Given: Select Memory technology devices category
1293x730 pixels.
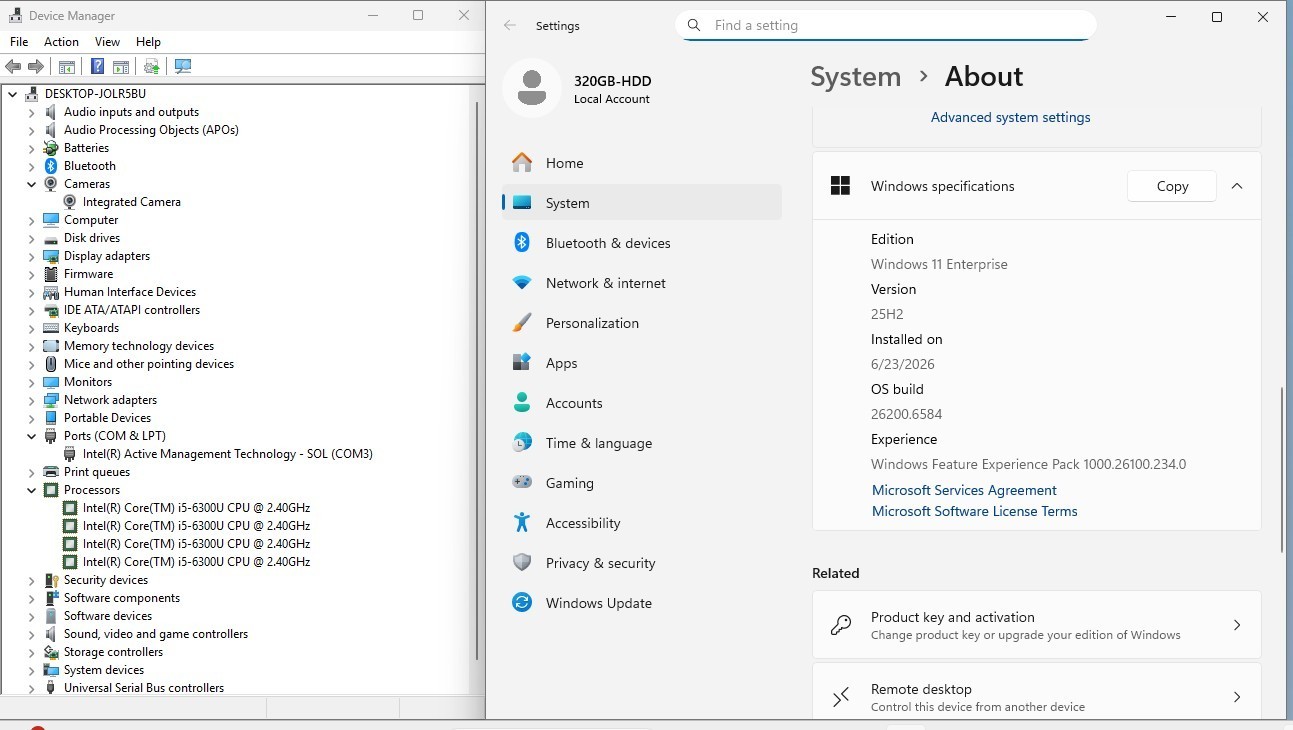Looking at the screenshot, I should [139, 346].
